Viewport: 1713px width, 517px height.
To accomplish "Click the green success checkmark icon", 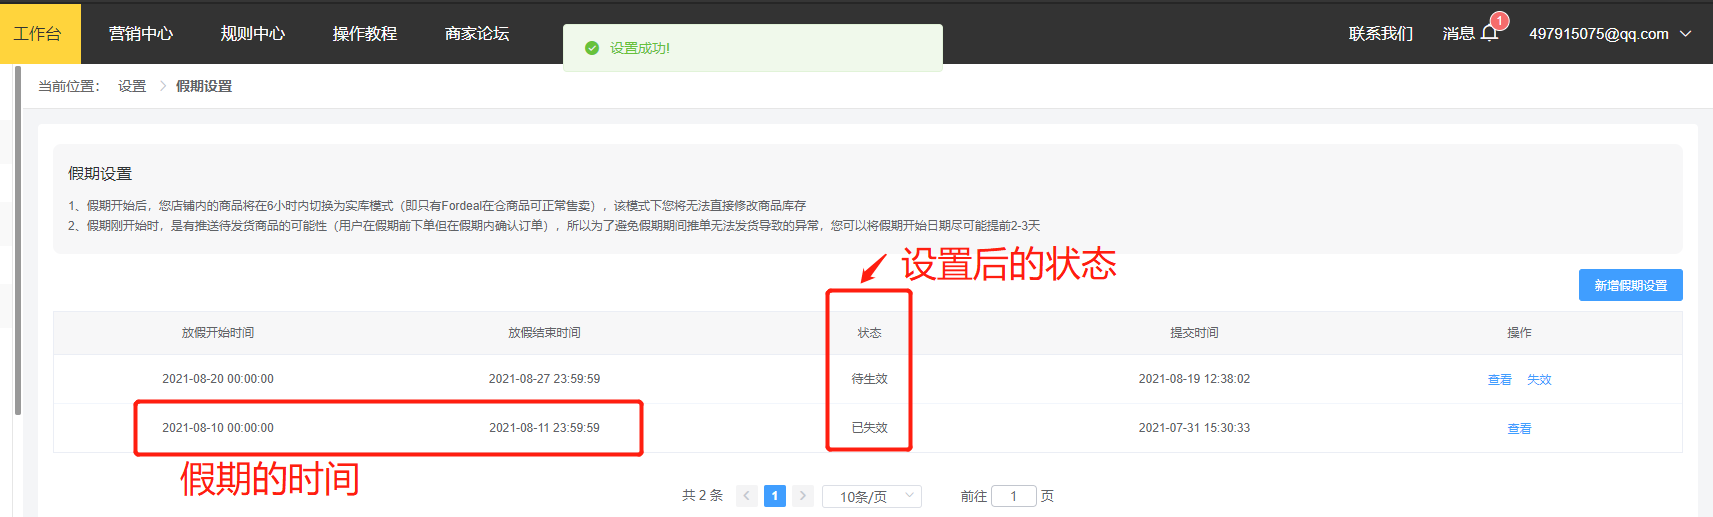I will coord(592,48).
